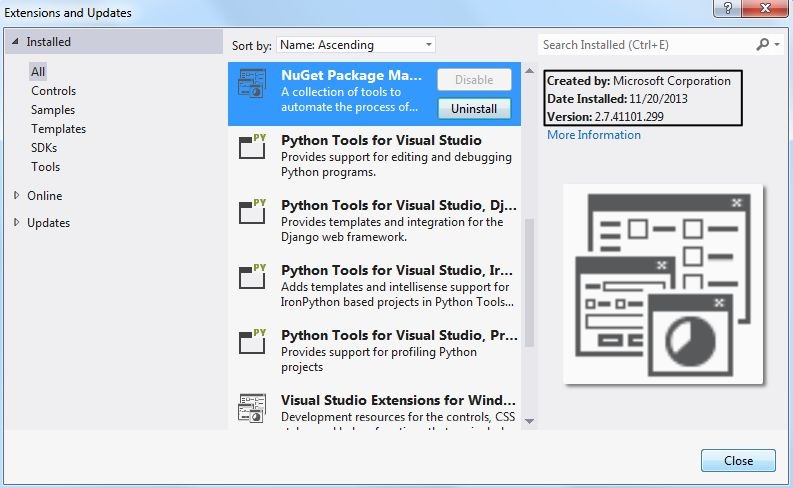793x488 pixels.
Task: Click the Python Tools Django extension icon
Action: [x=252, y=211]
